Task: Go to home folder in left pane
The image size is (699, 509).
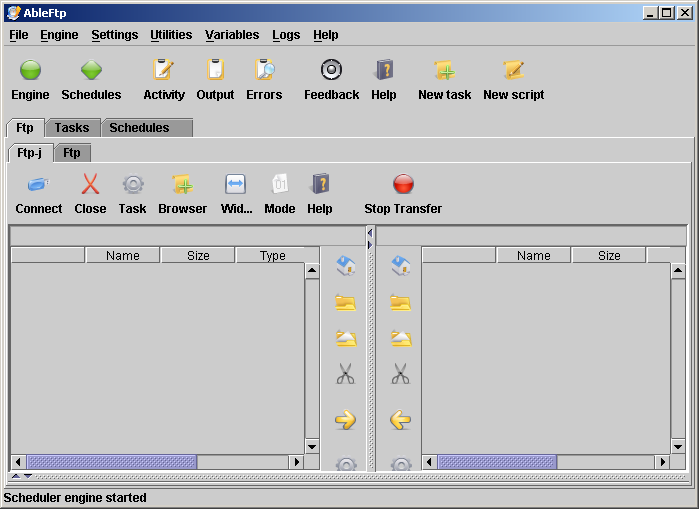Action: coord(345,266)
